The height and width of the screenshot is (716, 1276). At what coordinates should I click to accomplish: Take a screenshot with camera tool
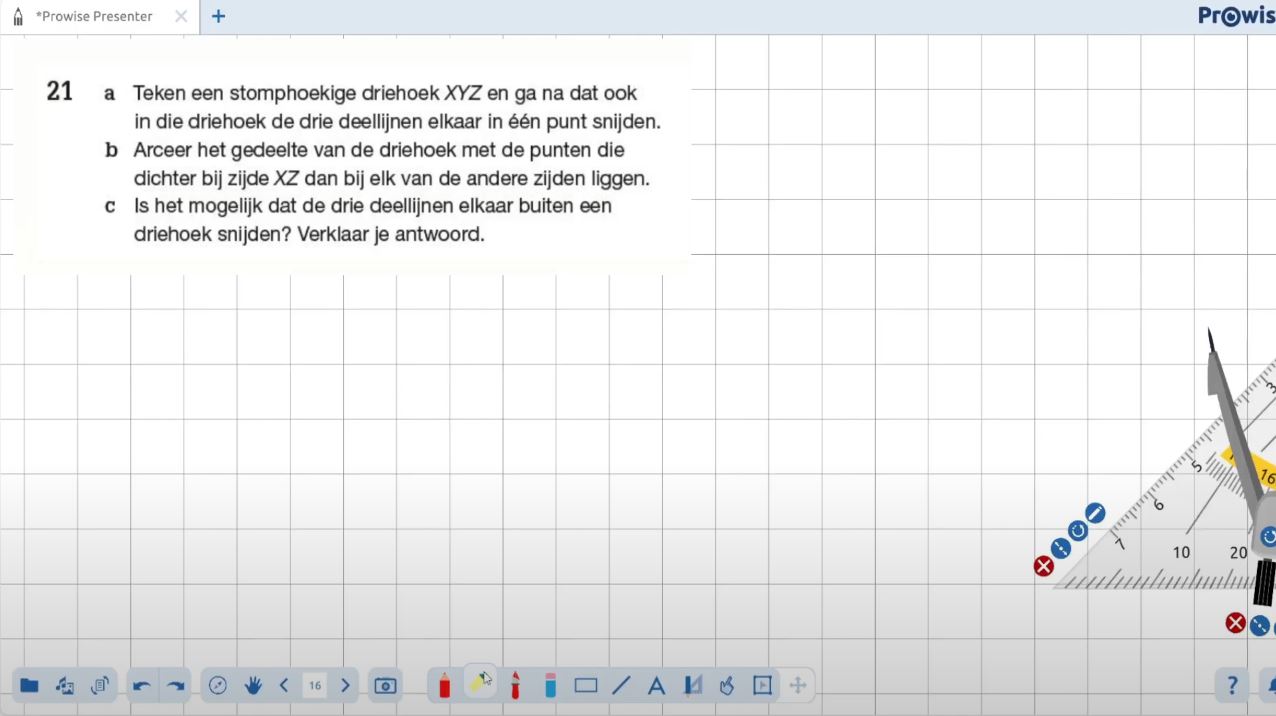click(385, 685)
